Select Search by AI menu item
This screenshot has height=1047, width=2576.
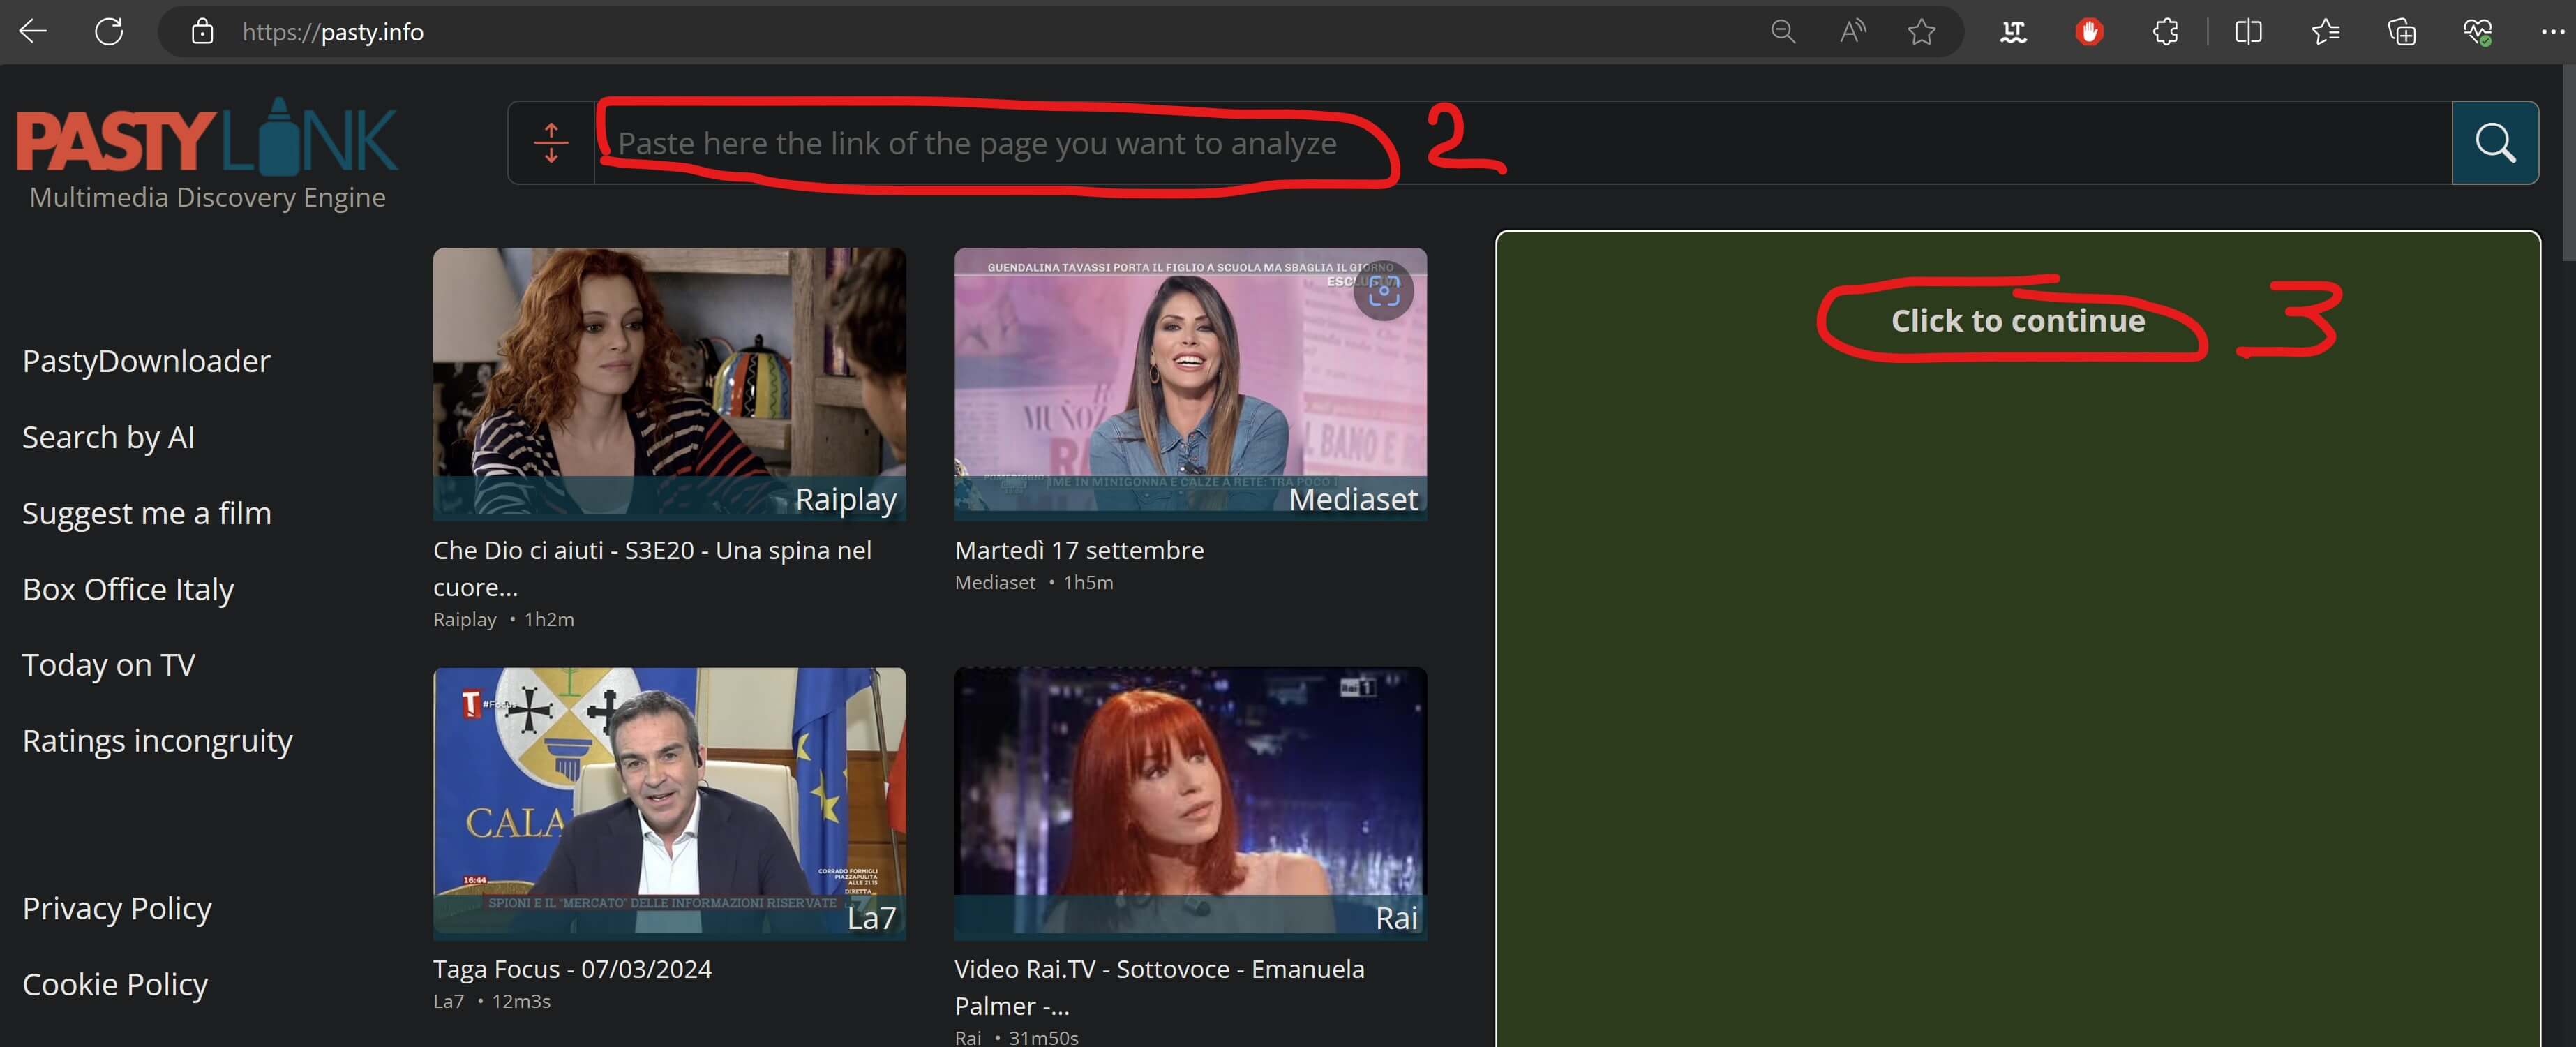coord(108,437)
